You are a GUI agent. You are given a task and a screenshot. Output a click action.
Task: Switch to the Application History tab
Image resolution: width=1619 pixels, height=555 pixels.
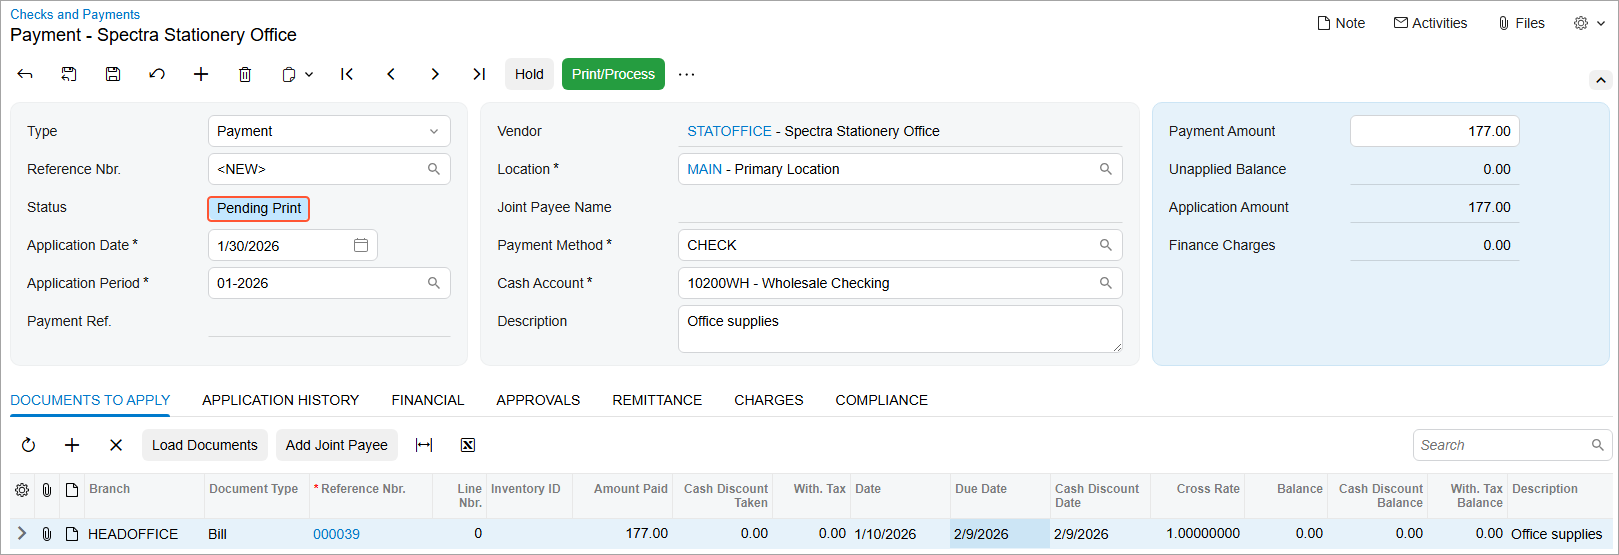[x=280, y=400]
